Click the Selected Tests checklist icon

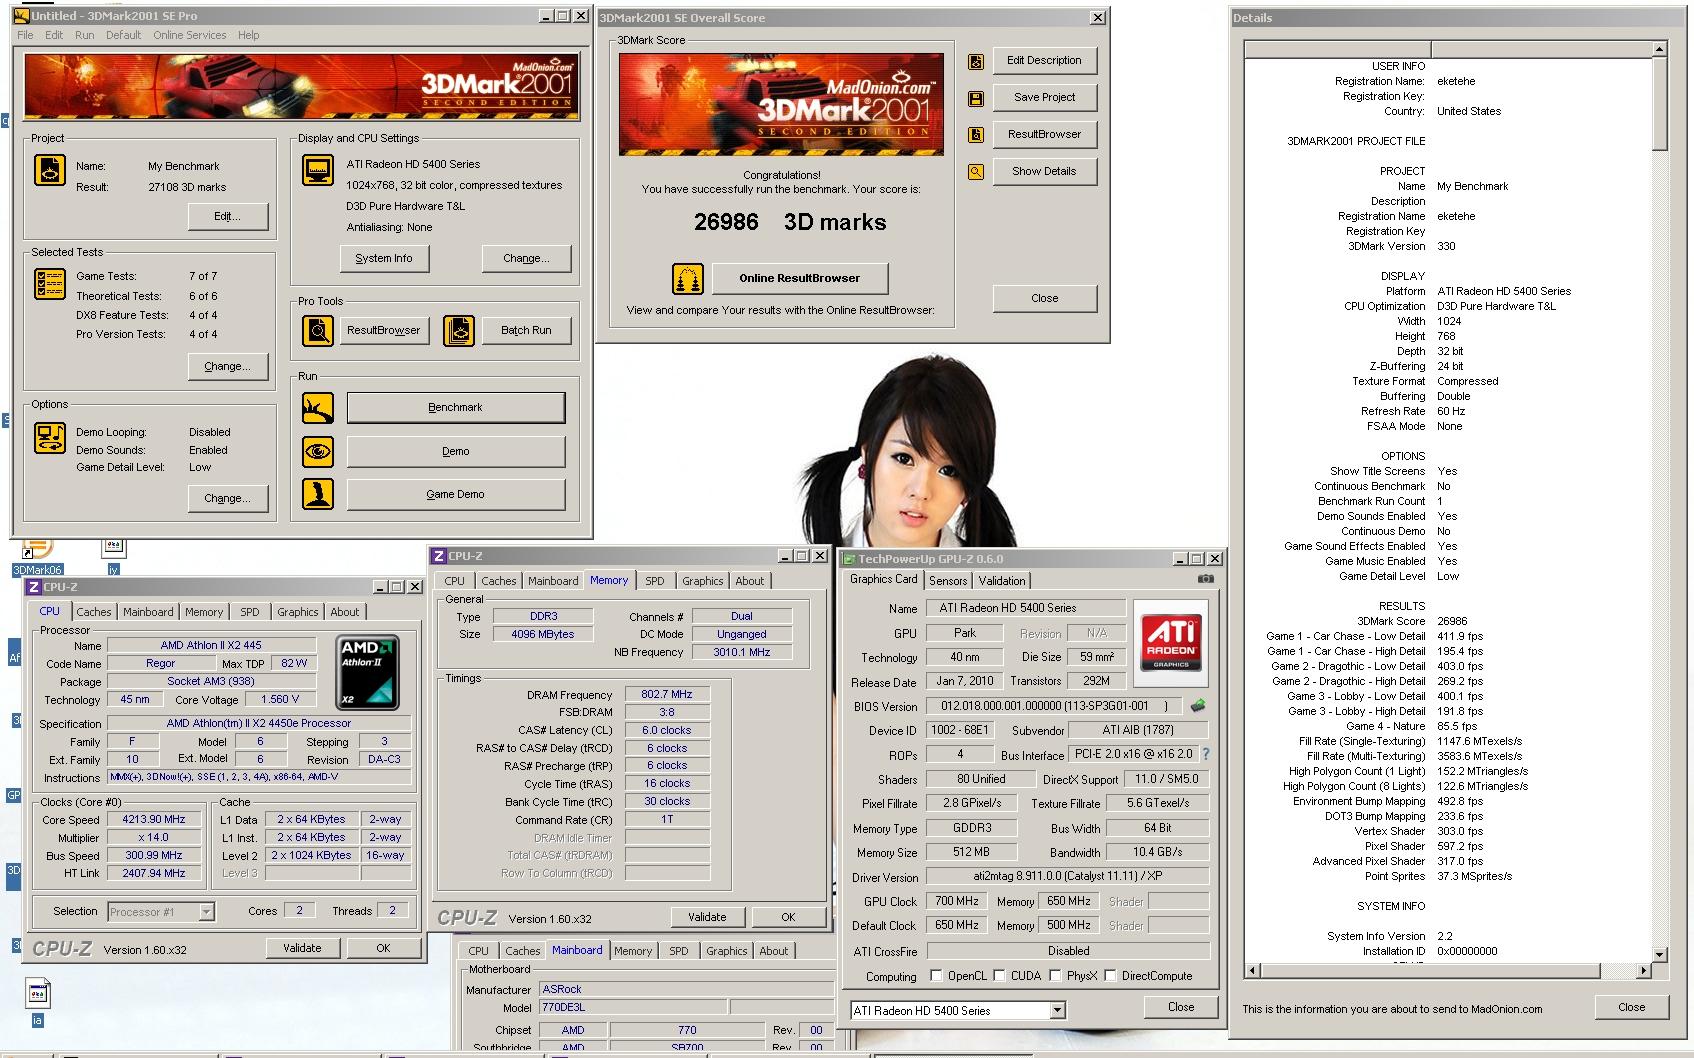tap(50, 284)
